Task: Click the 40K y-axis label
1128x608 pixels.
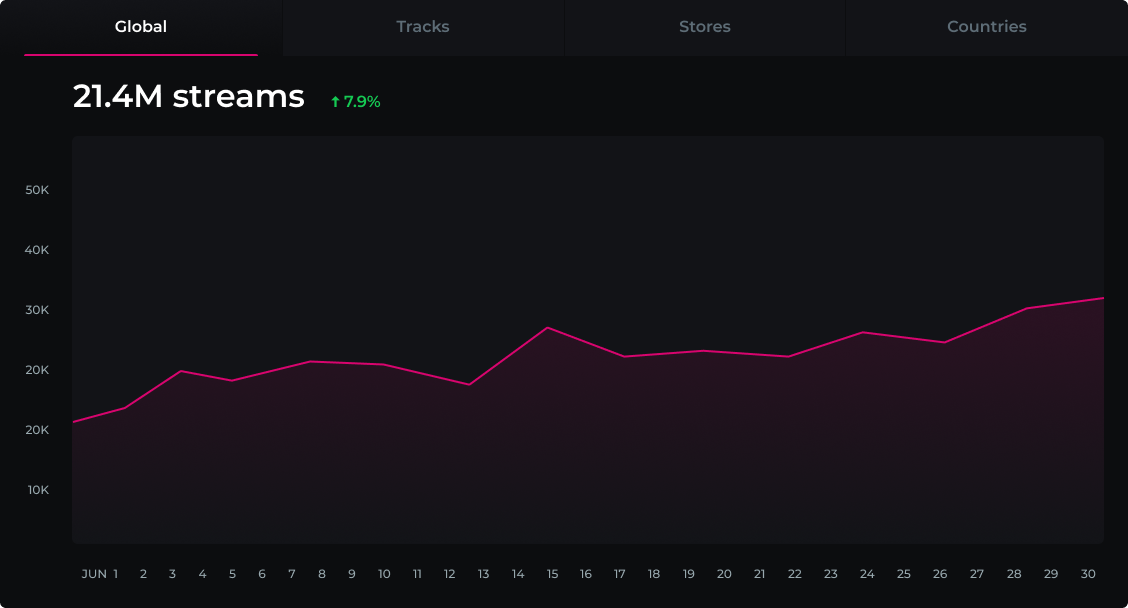Action: pos(37,250)
